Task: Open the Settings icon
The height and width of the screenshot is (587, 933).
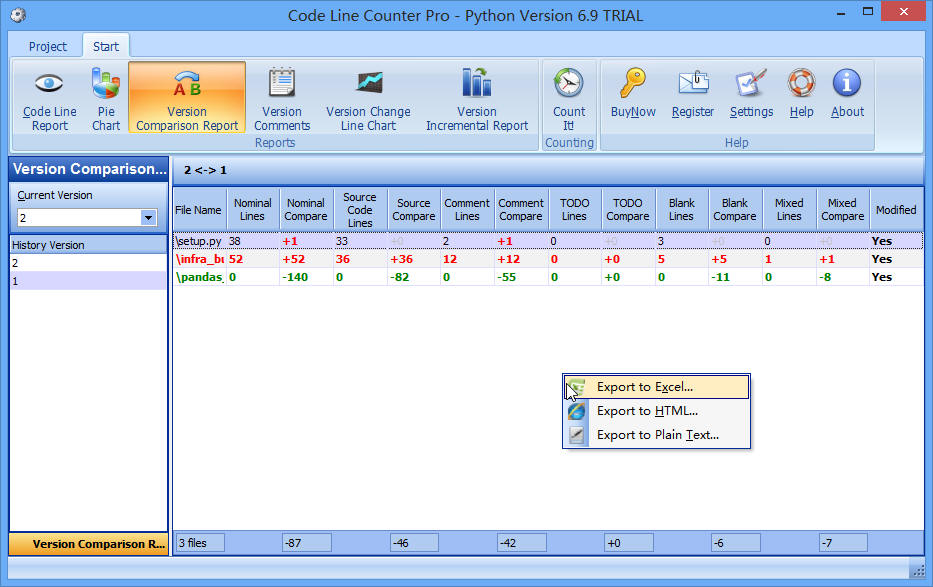Action: coord(751,83)
